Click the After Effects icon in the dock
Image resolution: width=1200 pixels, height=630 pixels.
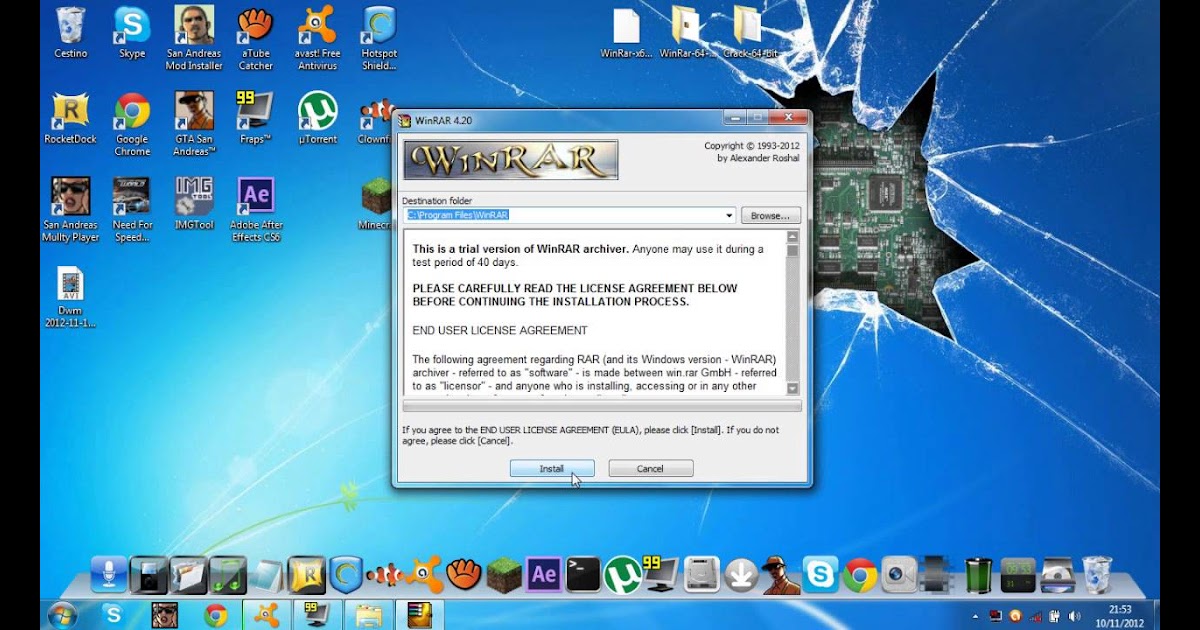click(x=544, y=575)
